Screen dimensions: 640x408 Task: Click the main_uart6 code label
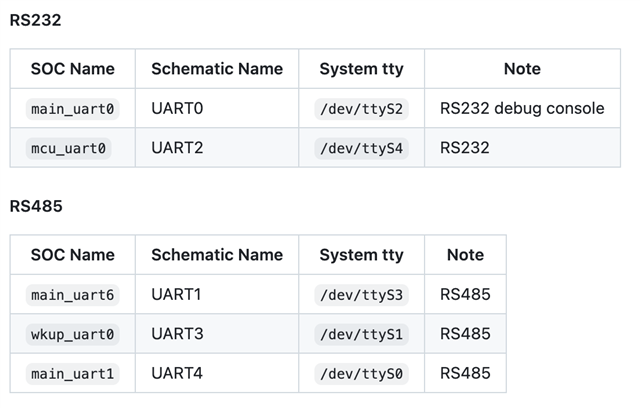(x=73, y=295)
